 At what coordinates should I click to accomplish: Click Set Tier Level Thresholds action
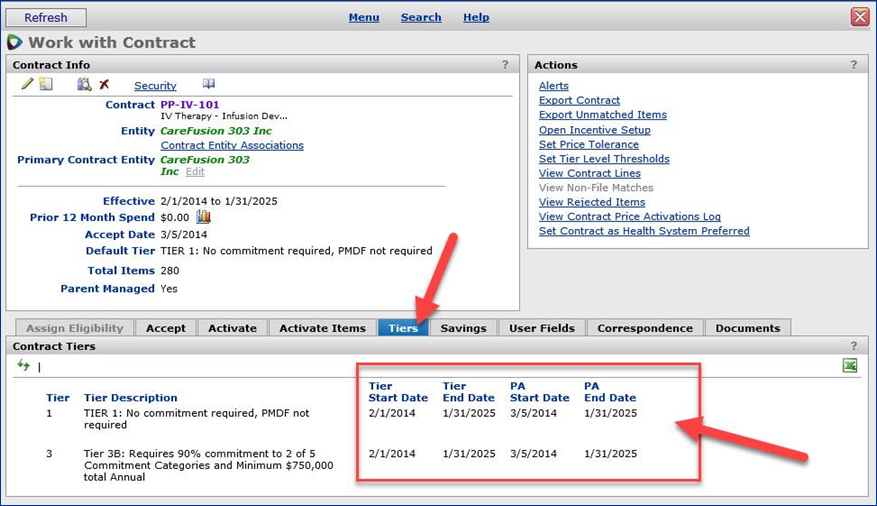[x=604, y=159]
